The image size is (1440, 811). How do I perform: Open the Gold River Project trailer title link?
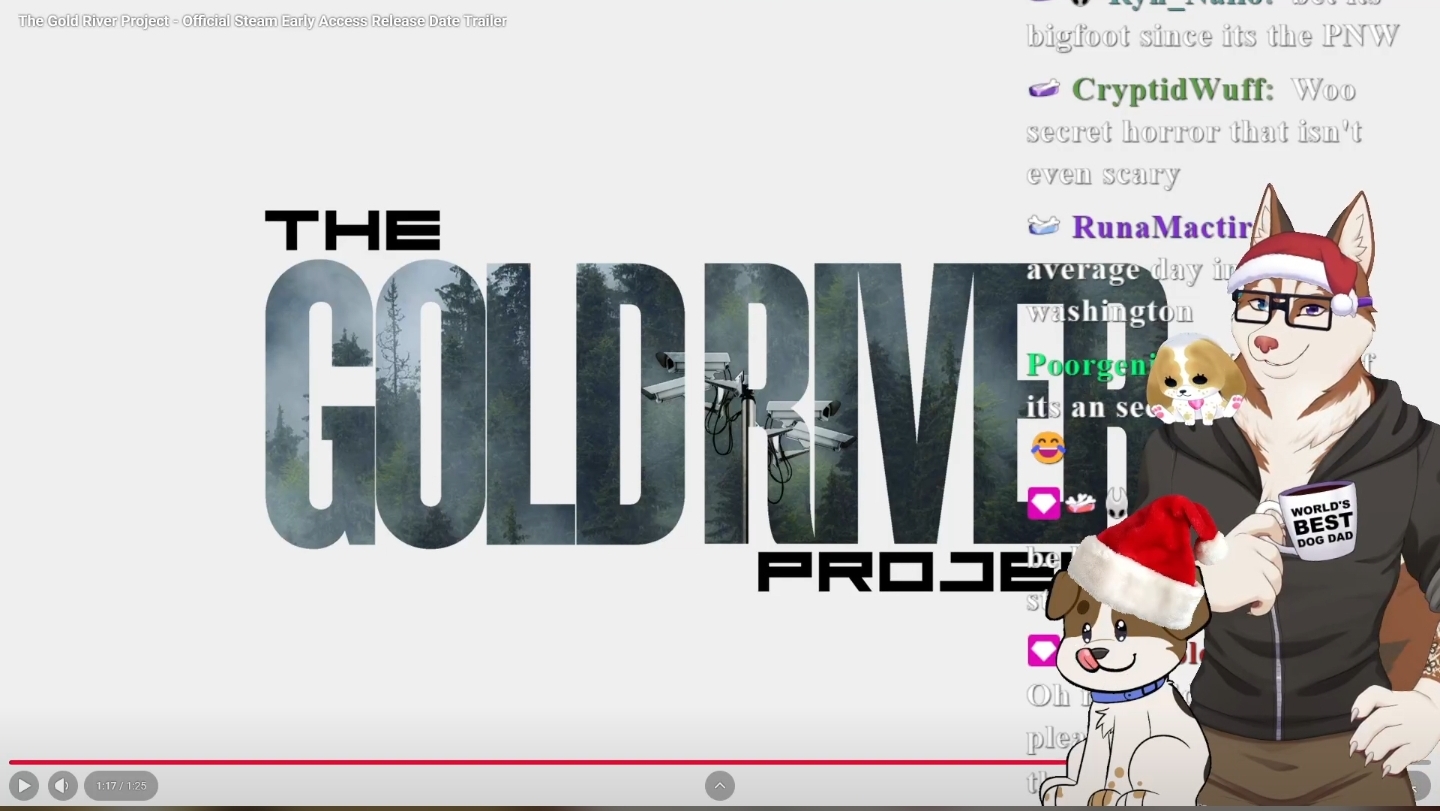(262, 21)
